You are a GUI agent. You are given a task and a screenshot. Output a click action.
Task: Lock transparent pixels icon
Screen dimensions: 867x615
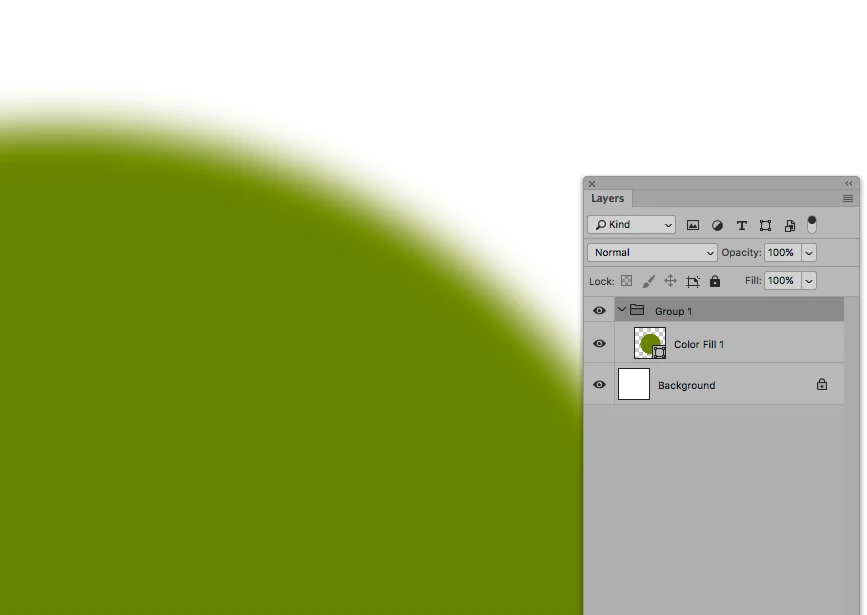click(x=626, y=281)
